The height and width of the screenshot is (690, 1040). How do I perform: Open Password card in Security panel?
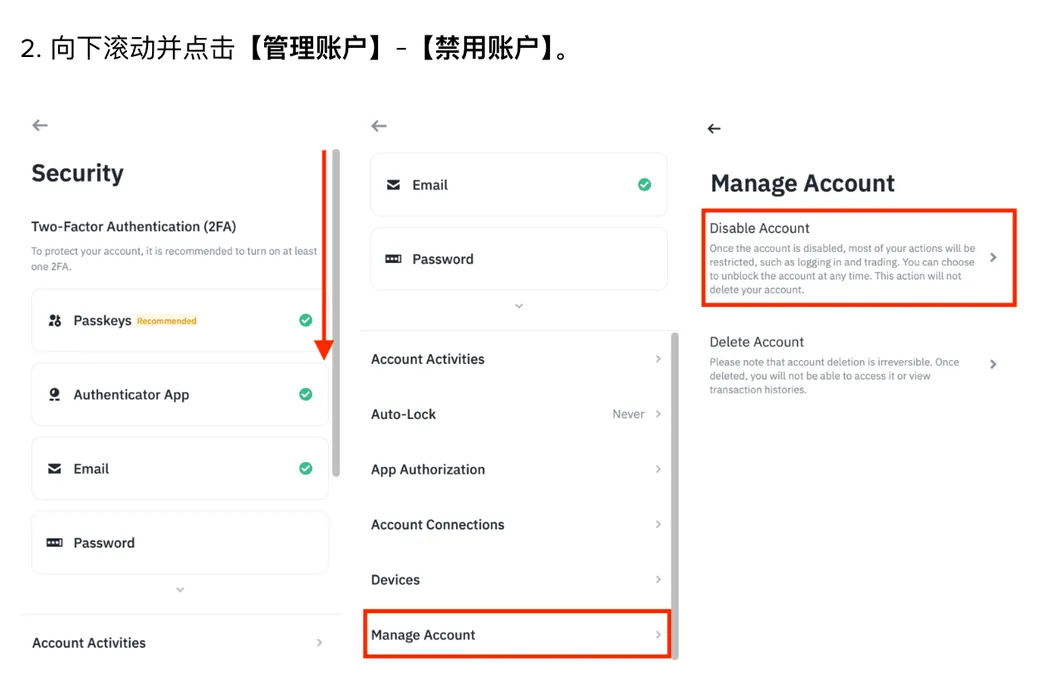[x=180, y=543]
